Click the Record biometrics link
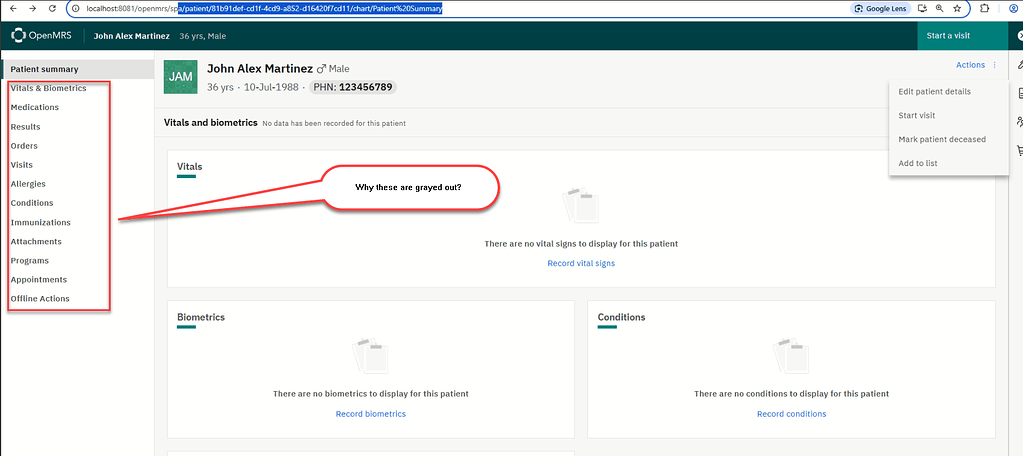The image size is (1023, 456). tap(370, 414)
